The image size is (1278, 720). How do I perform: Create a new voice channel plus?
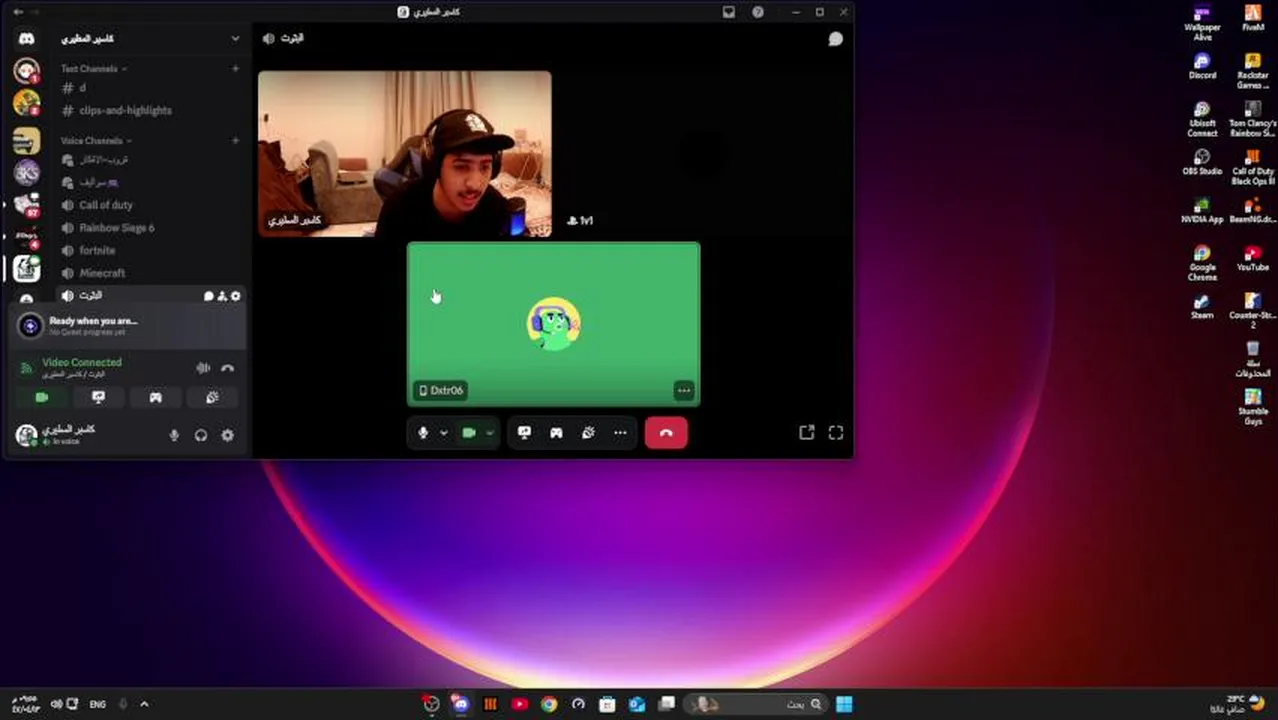235,141
